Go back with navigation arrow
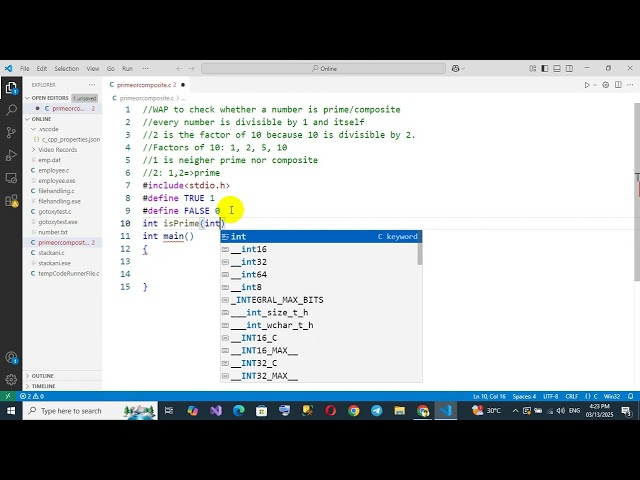 179,69
